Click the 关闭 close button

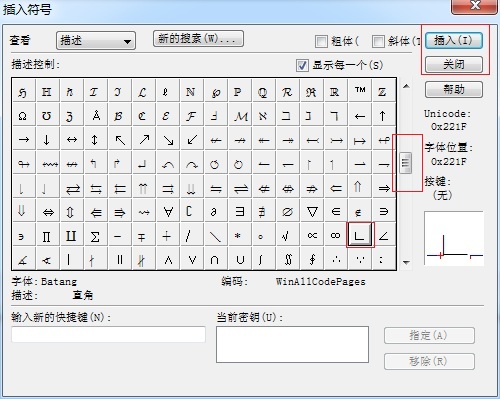(454, 64)
